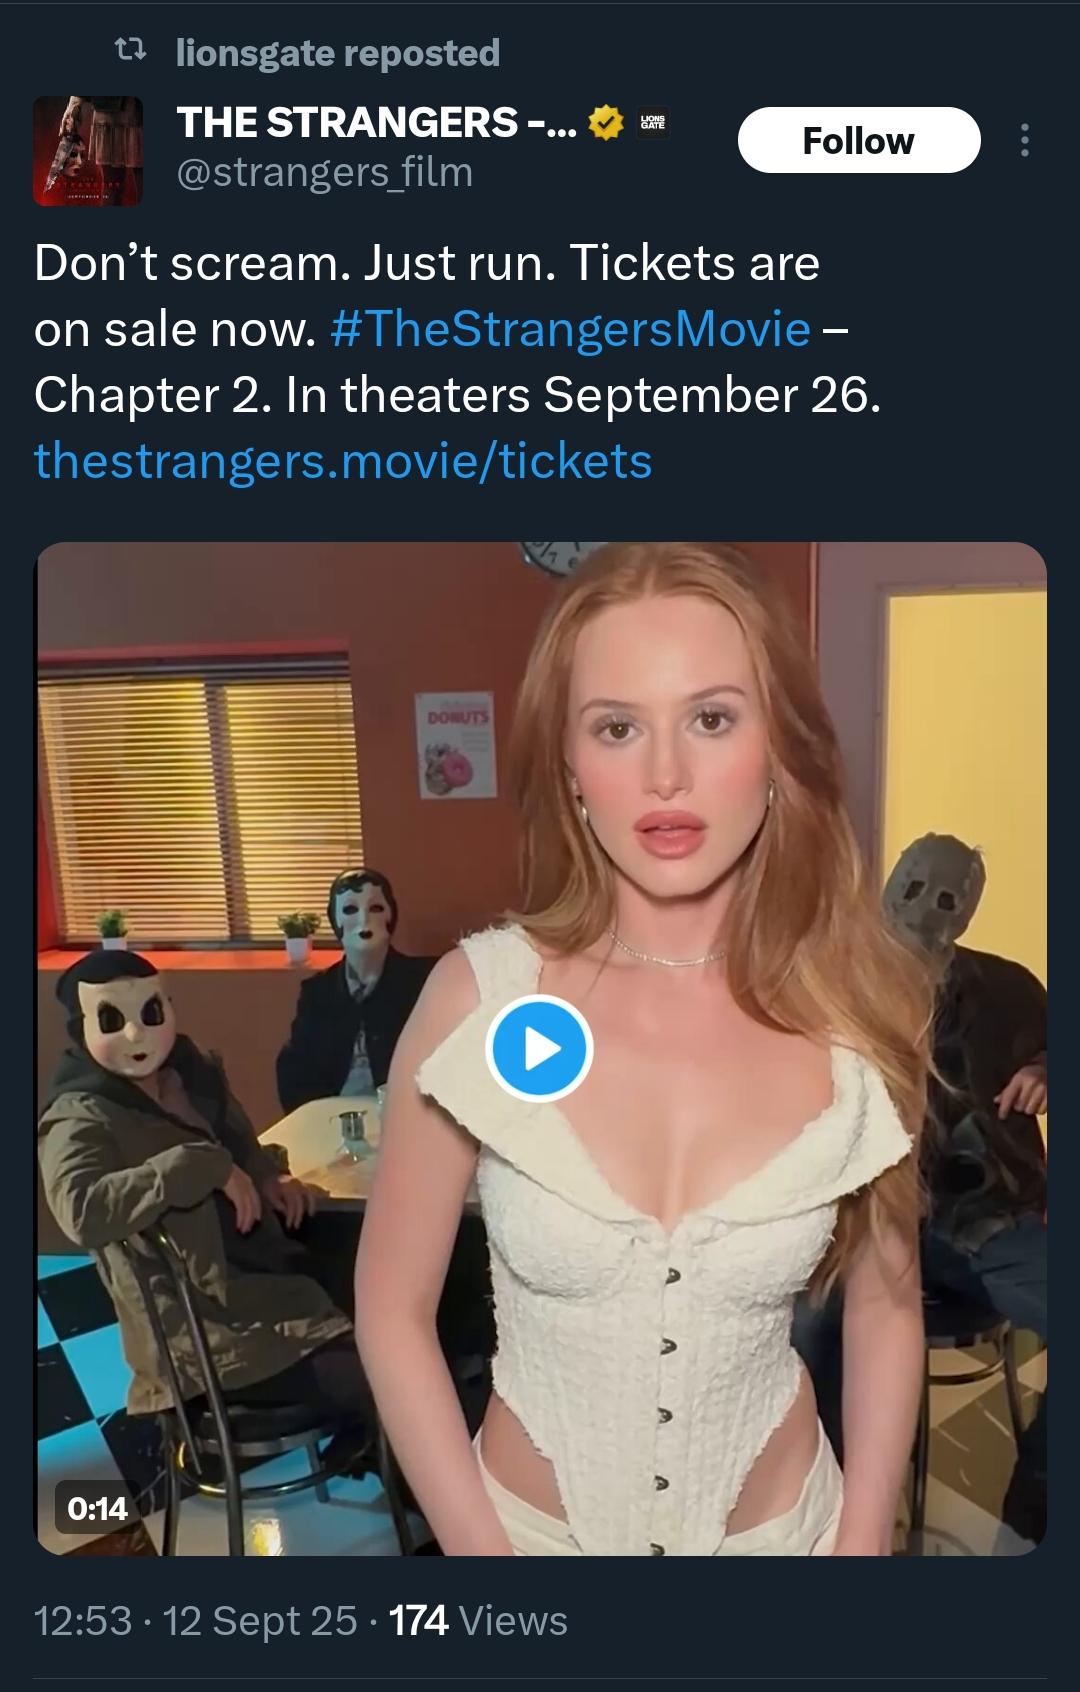Open the 174 Views count
Viewport: 1080px width, 1692px height.
click(478, 1621)
